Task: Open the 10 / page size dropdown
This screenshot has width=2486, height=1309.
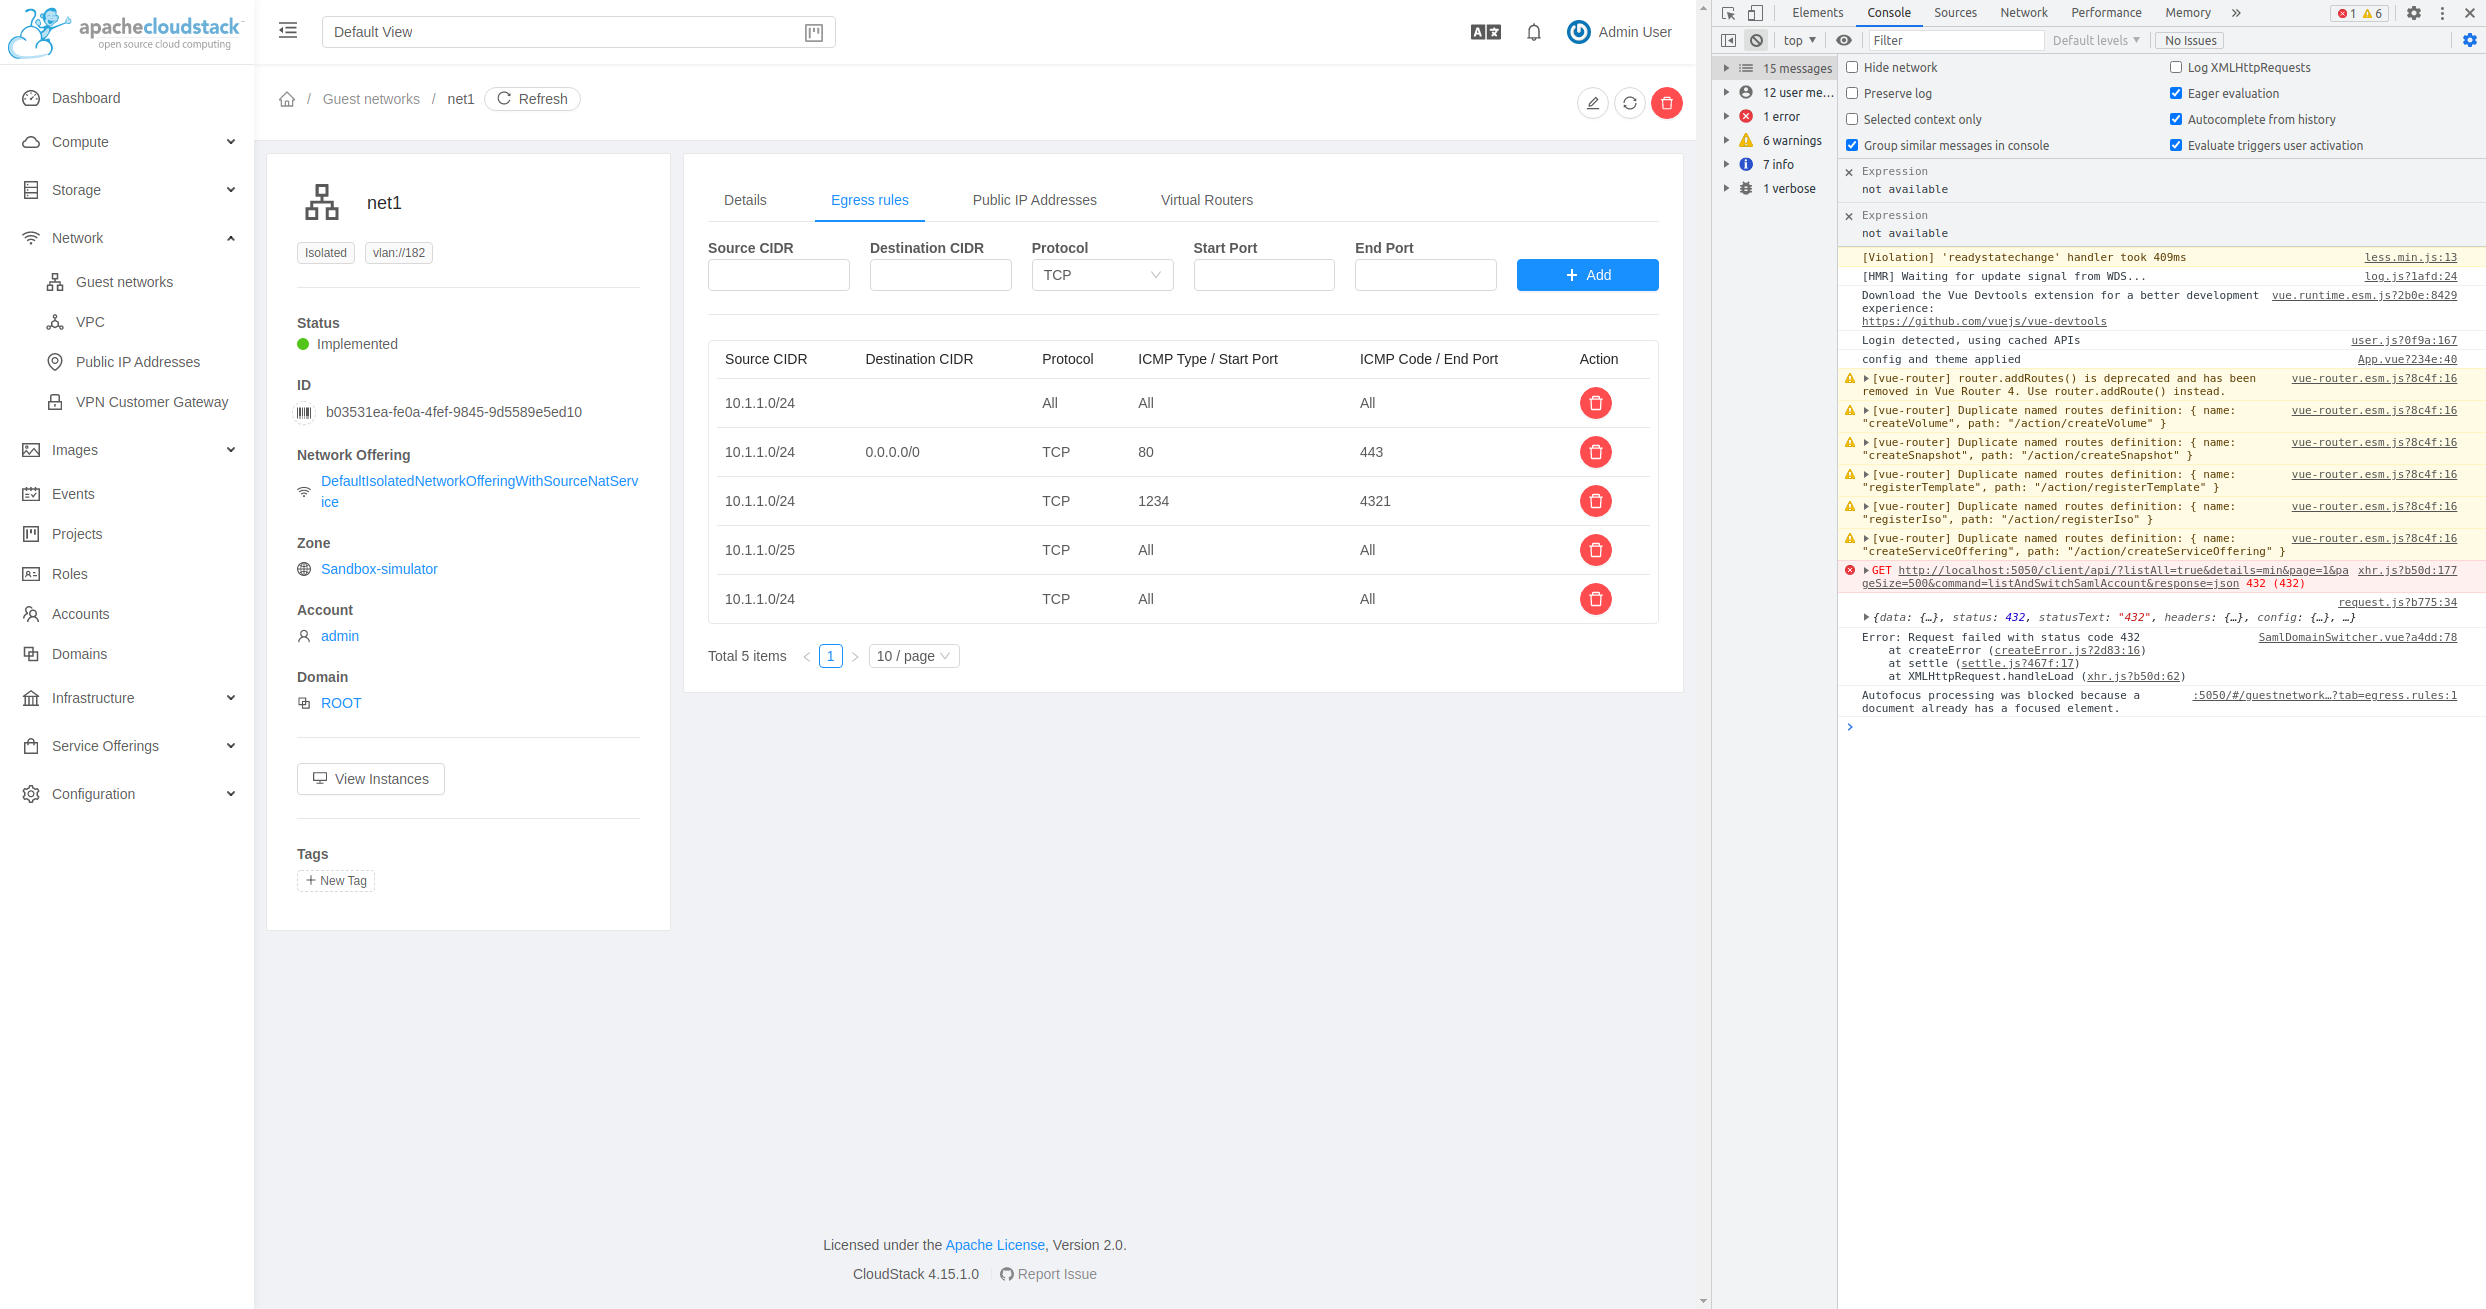Action: (913, 656)
